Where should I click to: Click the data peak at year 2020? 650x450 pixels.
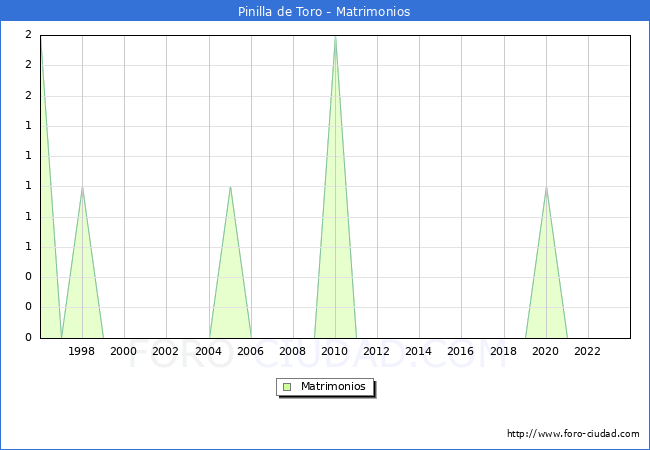tap(546, 187)
